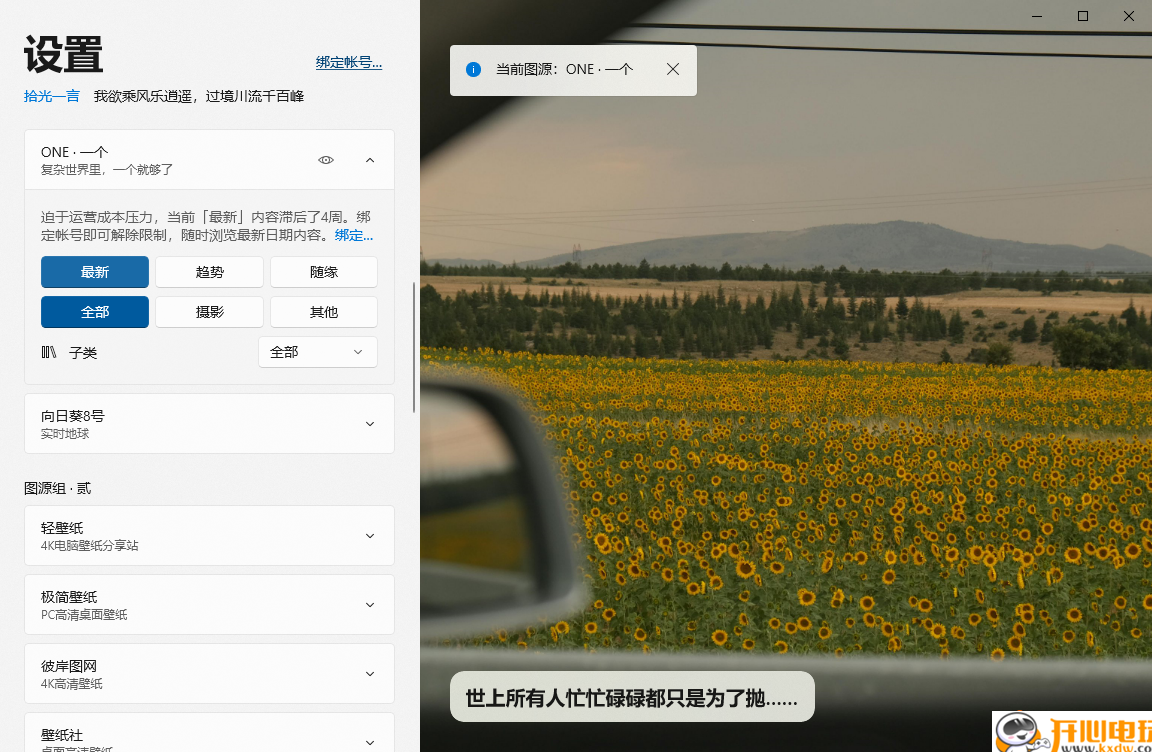Select the 趋势 filter
The height and width of the screenshot is (752, 1152).
tap(209, 271)
